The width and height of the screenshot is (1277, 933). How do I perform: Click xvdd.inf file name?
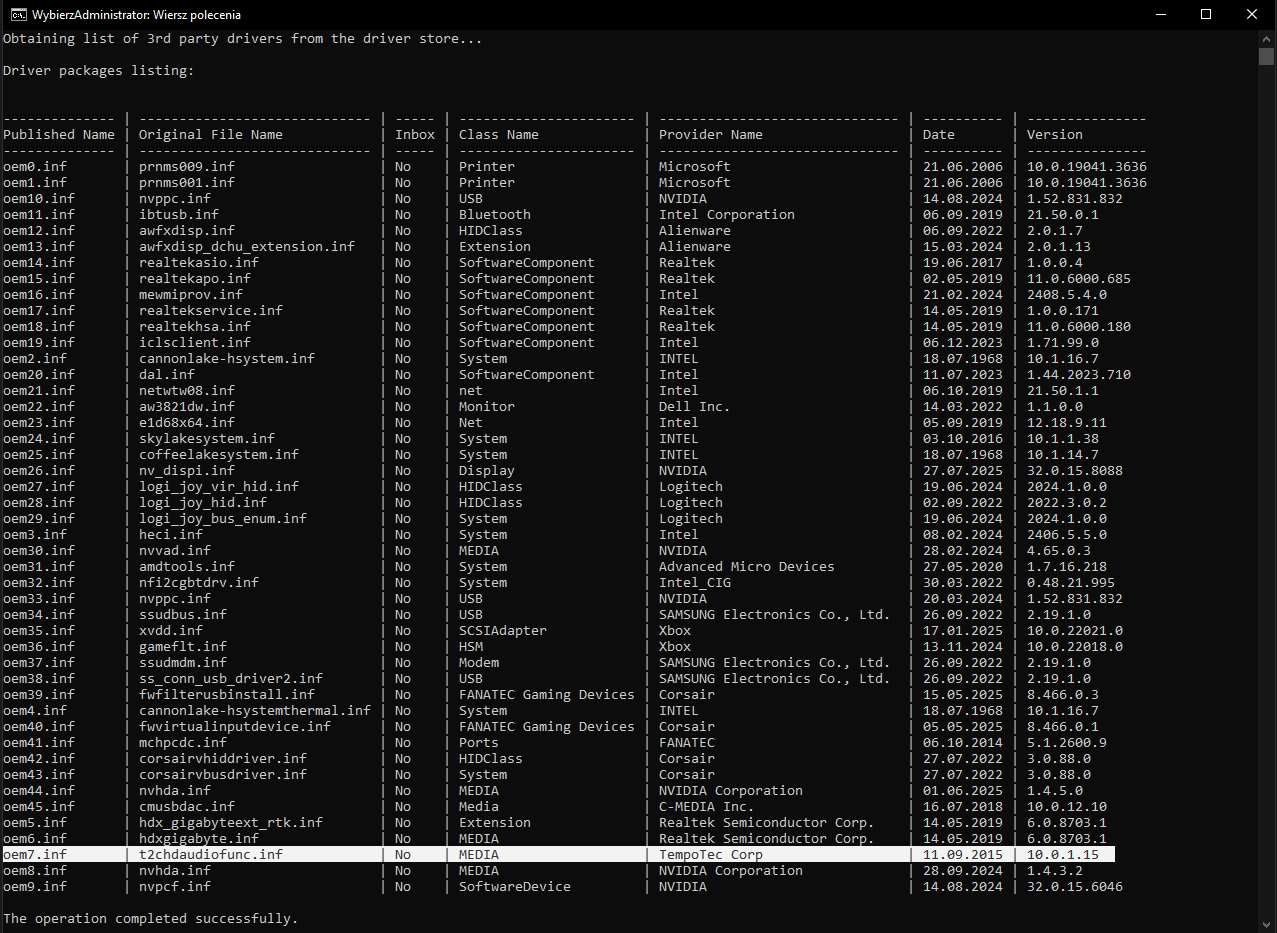pos(171,631)
